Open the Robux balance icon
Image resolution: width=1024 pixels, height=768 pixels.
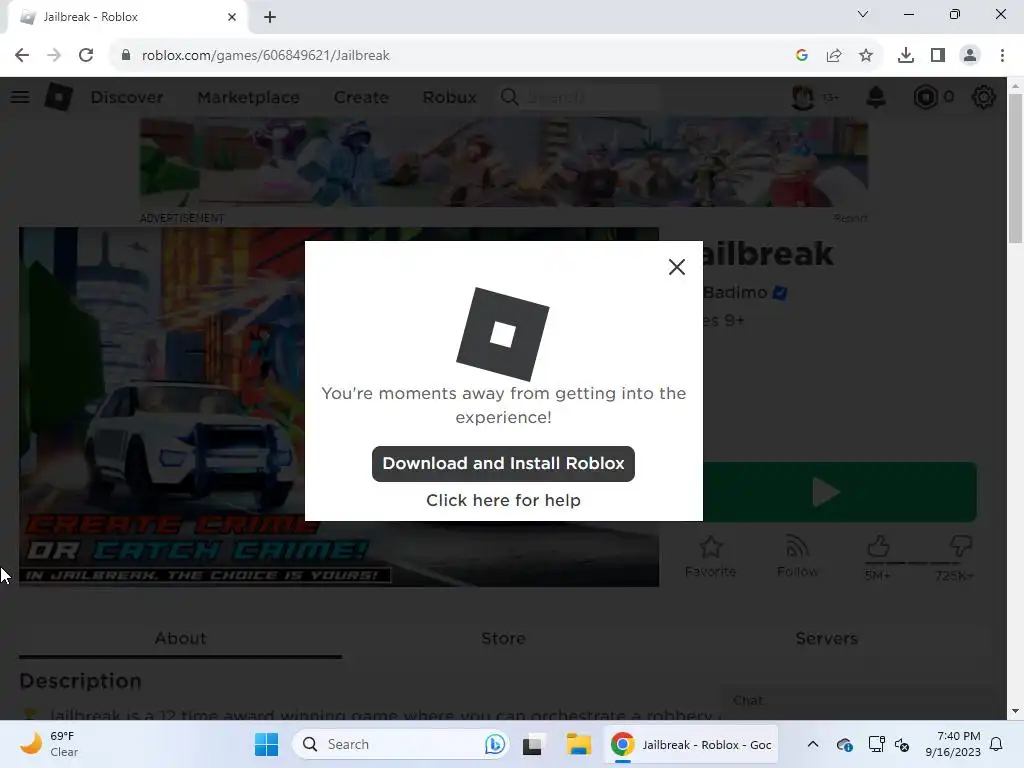tap(925, 97)
